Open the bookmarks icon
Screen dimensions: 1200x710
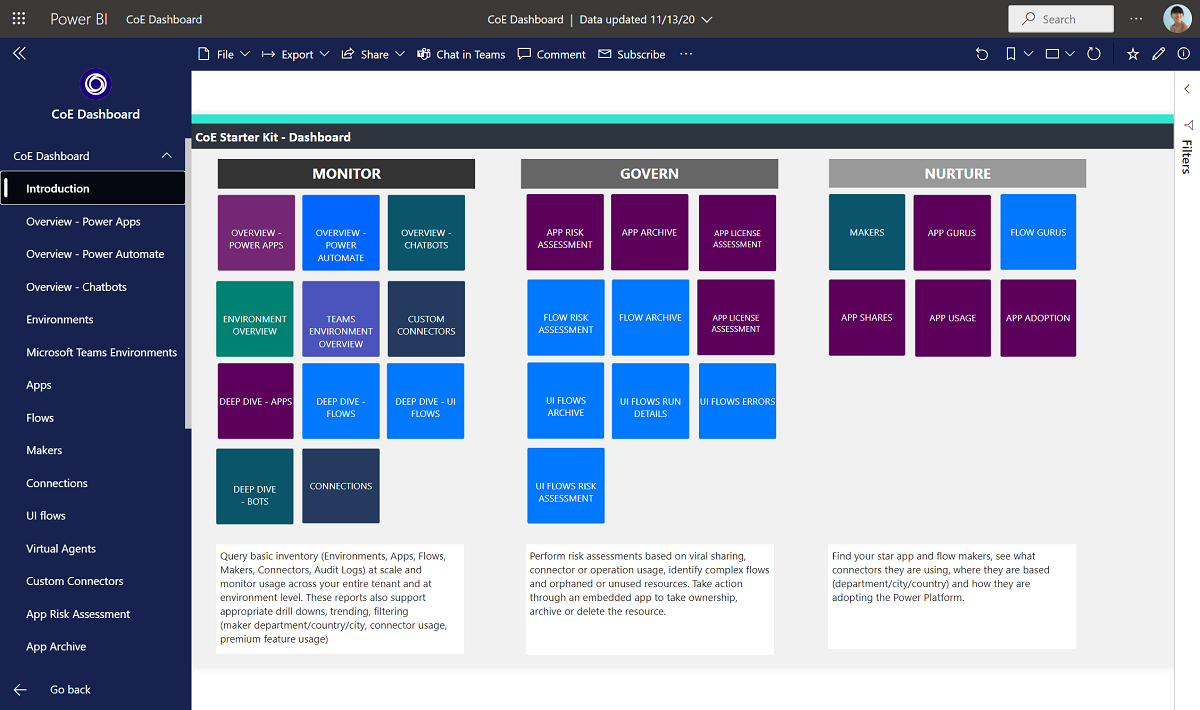[1012, 54]
